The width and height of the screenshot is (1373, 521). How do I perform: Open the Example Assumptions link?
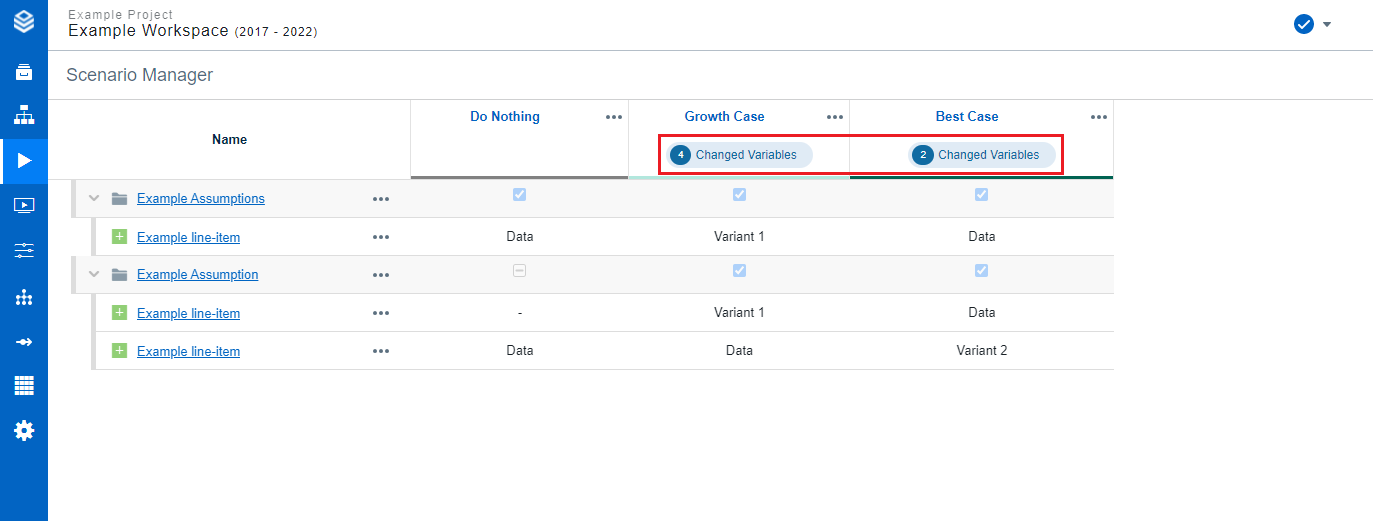200,198
